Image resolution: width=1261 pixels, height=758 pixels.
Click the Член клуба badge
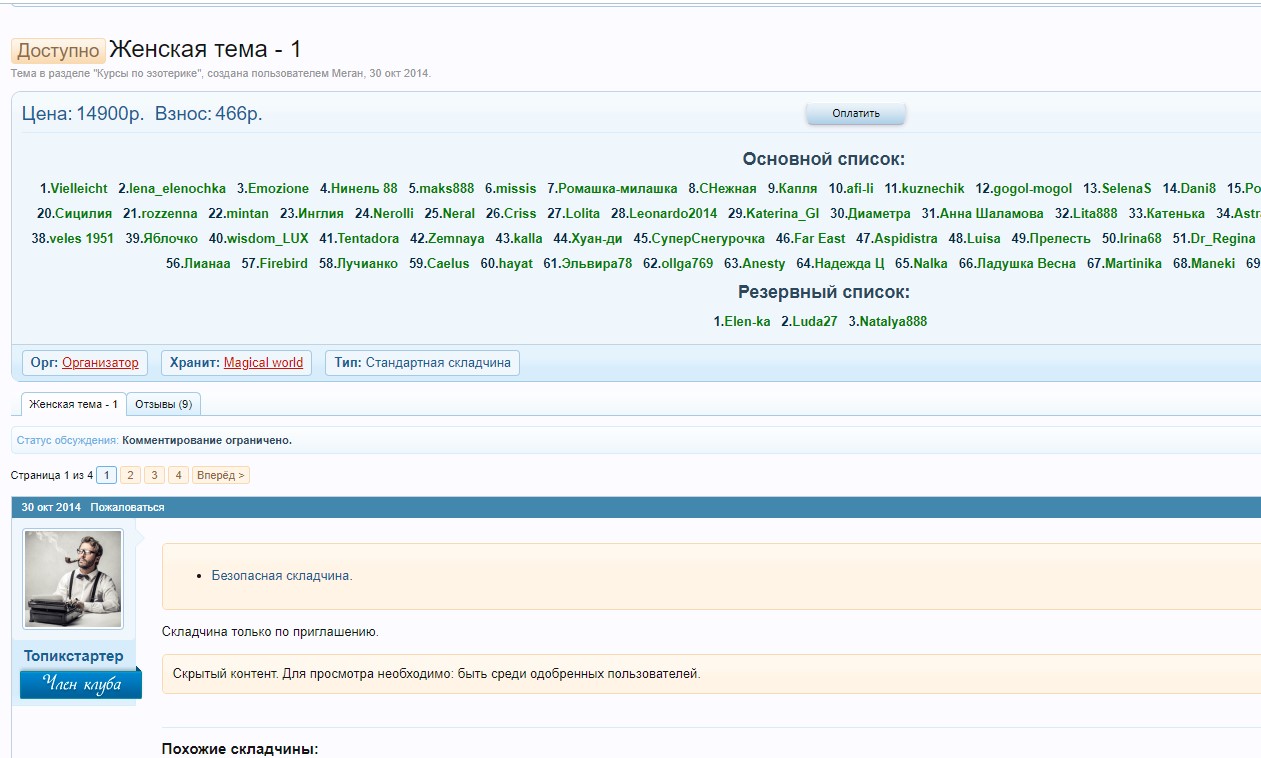coord(81,684)
